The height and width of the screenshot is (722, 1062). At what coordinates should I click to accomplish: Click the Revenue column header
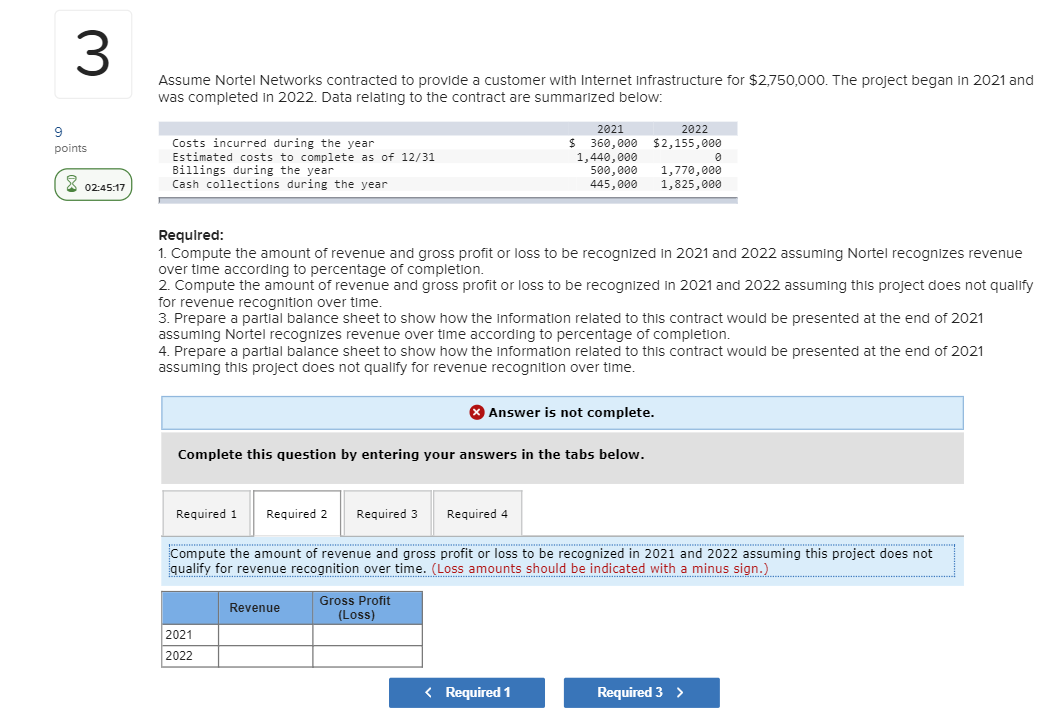coord(256,607)
